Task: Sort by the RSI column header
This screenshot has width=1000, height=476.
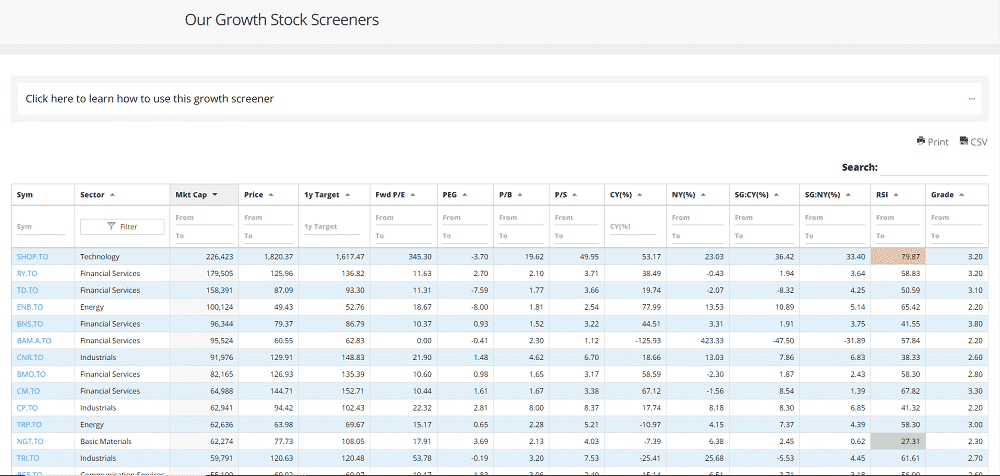Action: tap(887, 195)
